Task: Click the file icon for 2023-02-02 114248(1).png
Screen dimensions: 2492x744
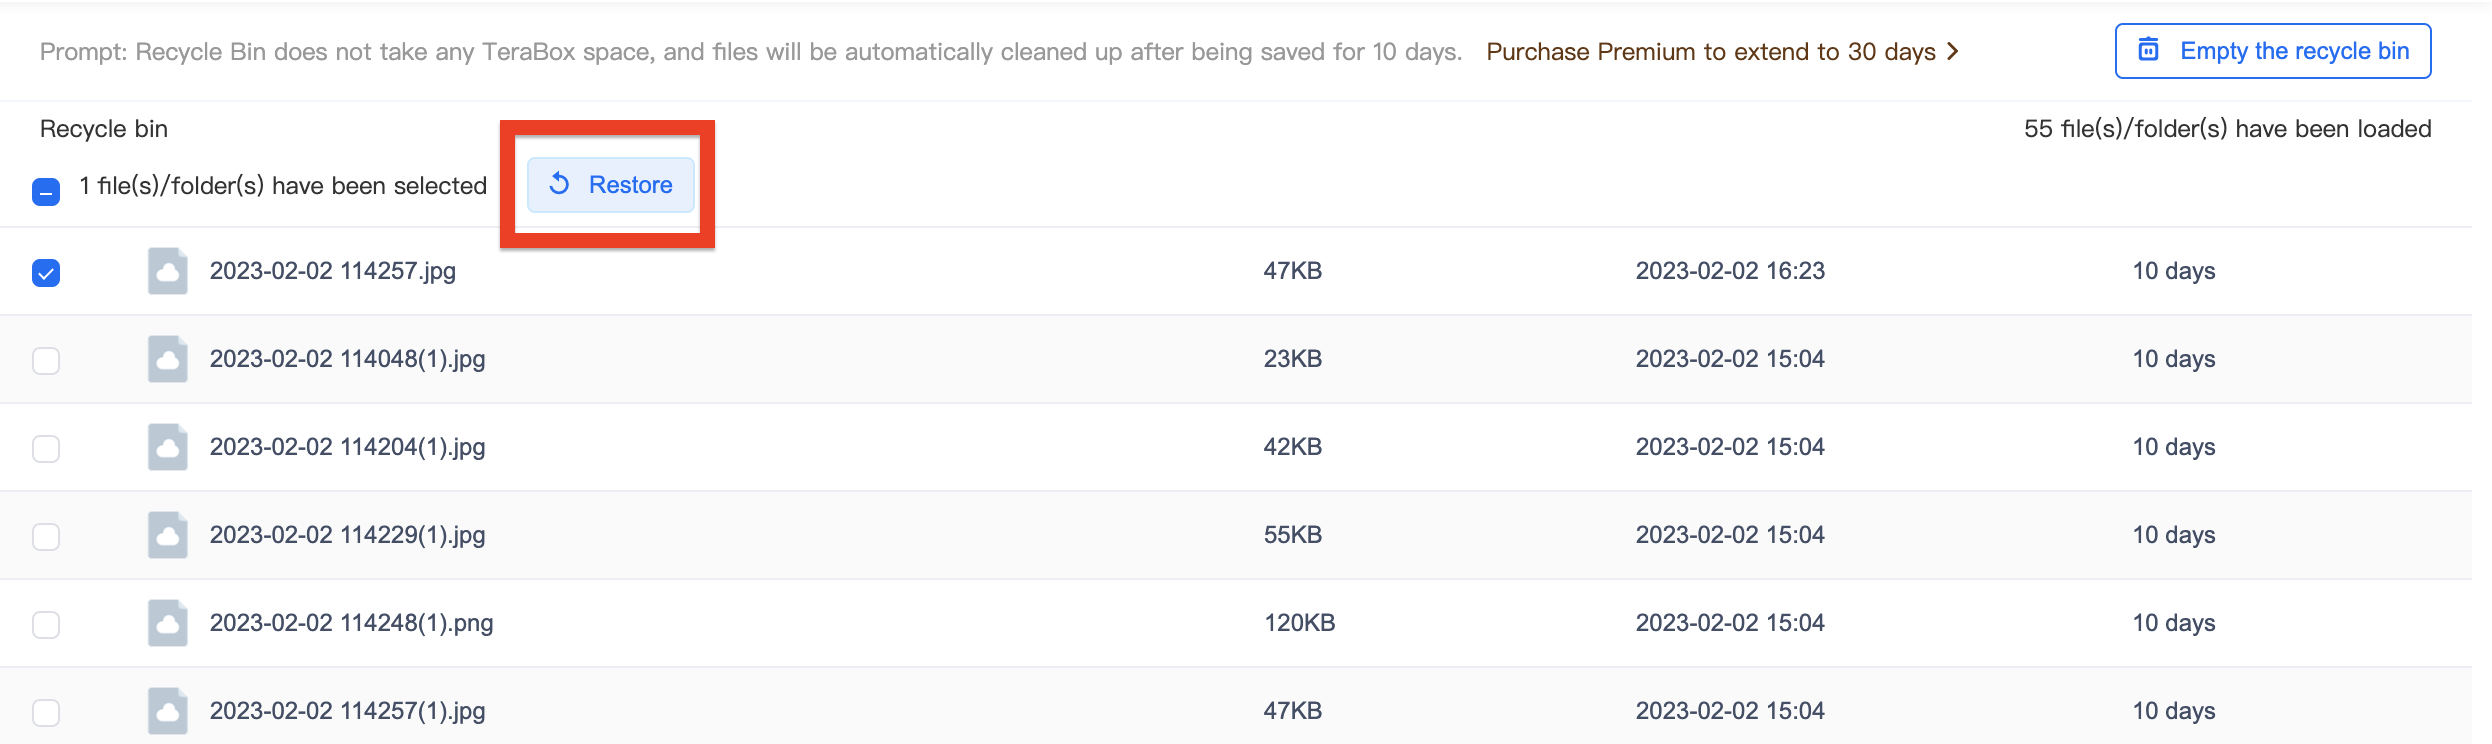Action: 168,623
